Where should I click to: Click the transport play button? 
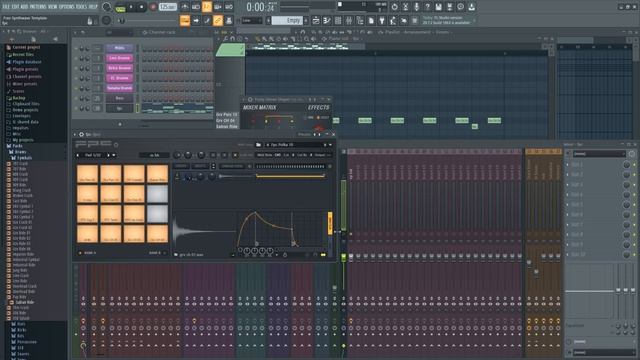click(131, 7)
